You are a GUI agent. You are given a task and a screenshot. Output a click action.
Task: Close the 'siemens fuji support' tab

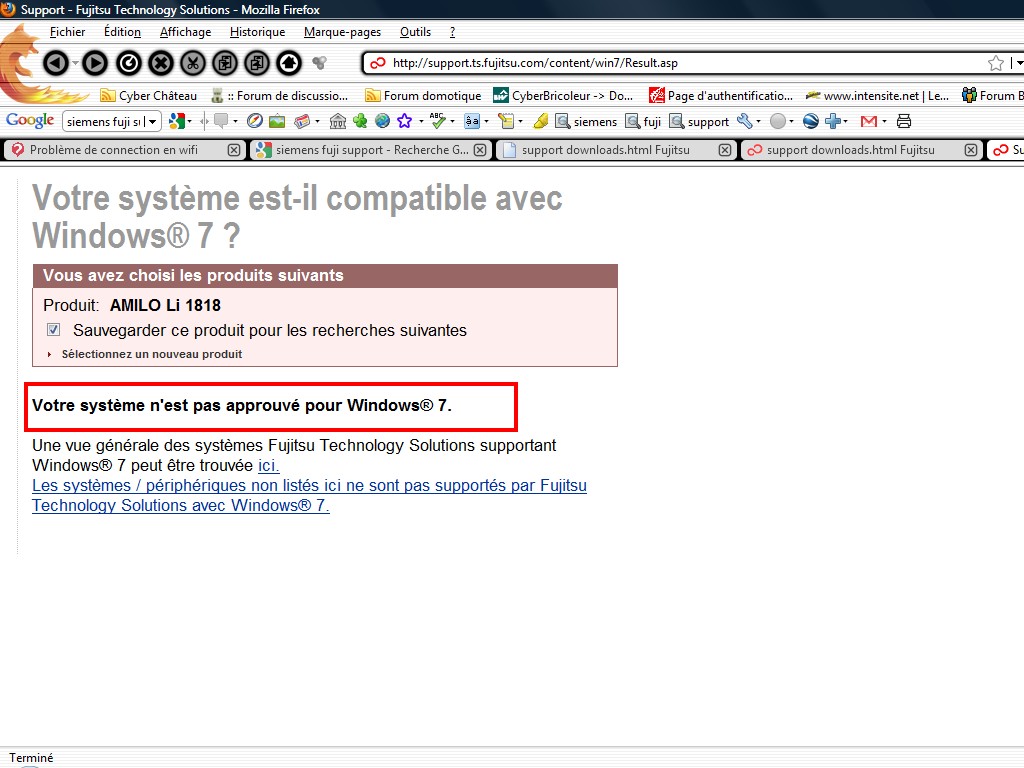(x=480, y=150)
